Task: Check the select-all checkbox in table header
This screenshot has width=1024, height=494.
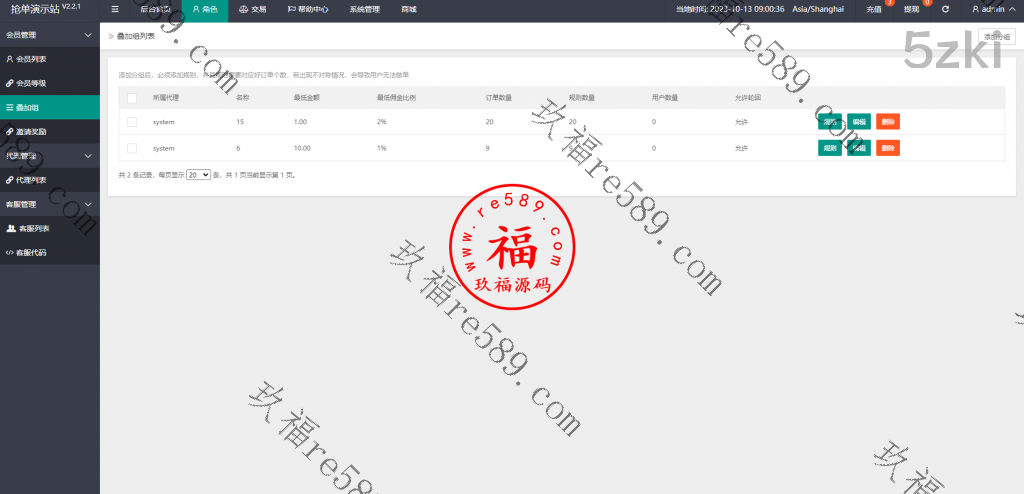Action: pos(132,98)
